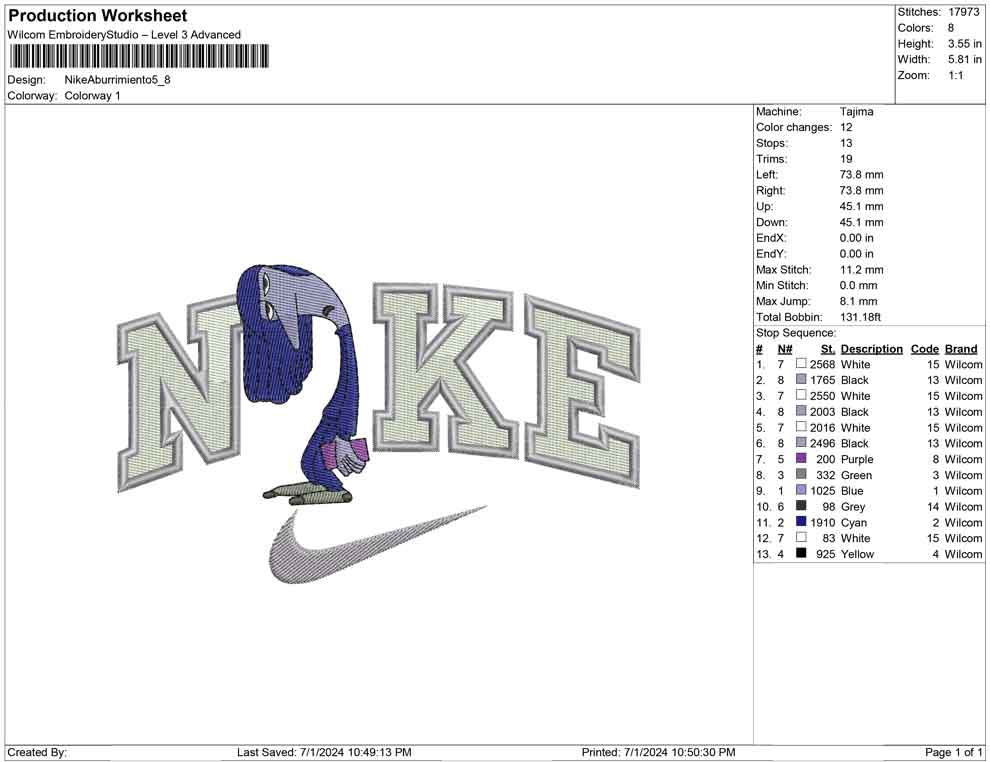Screen dimensions: 990x762
Task: Click the Colorway 1 value
Action: (x=92, y=96)
